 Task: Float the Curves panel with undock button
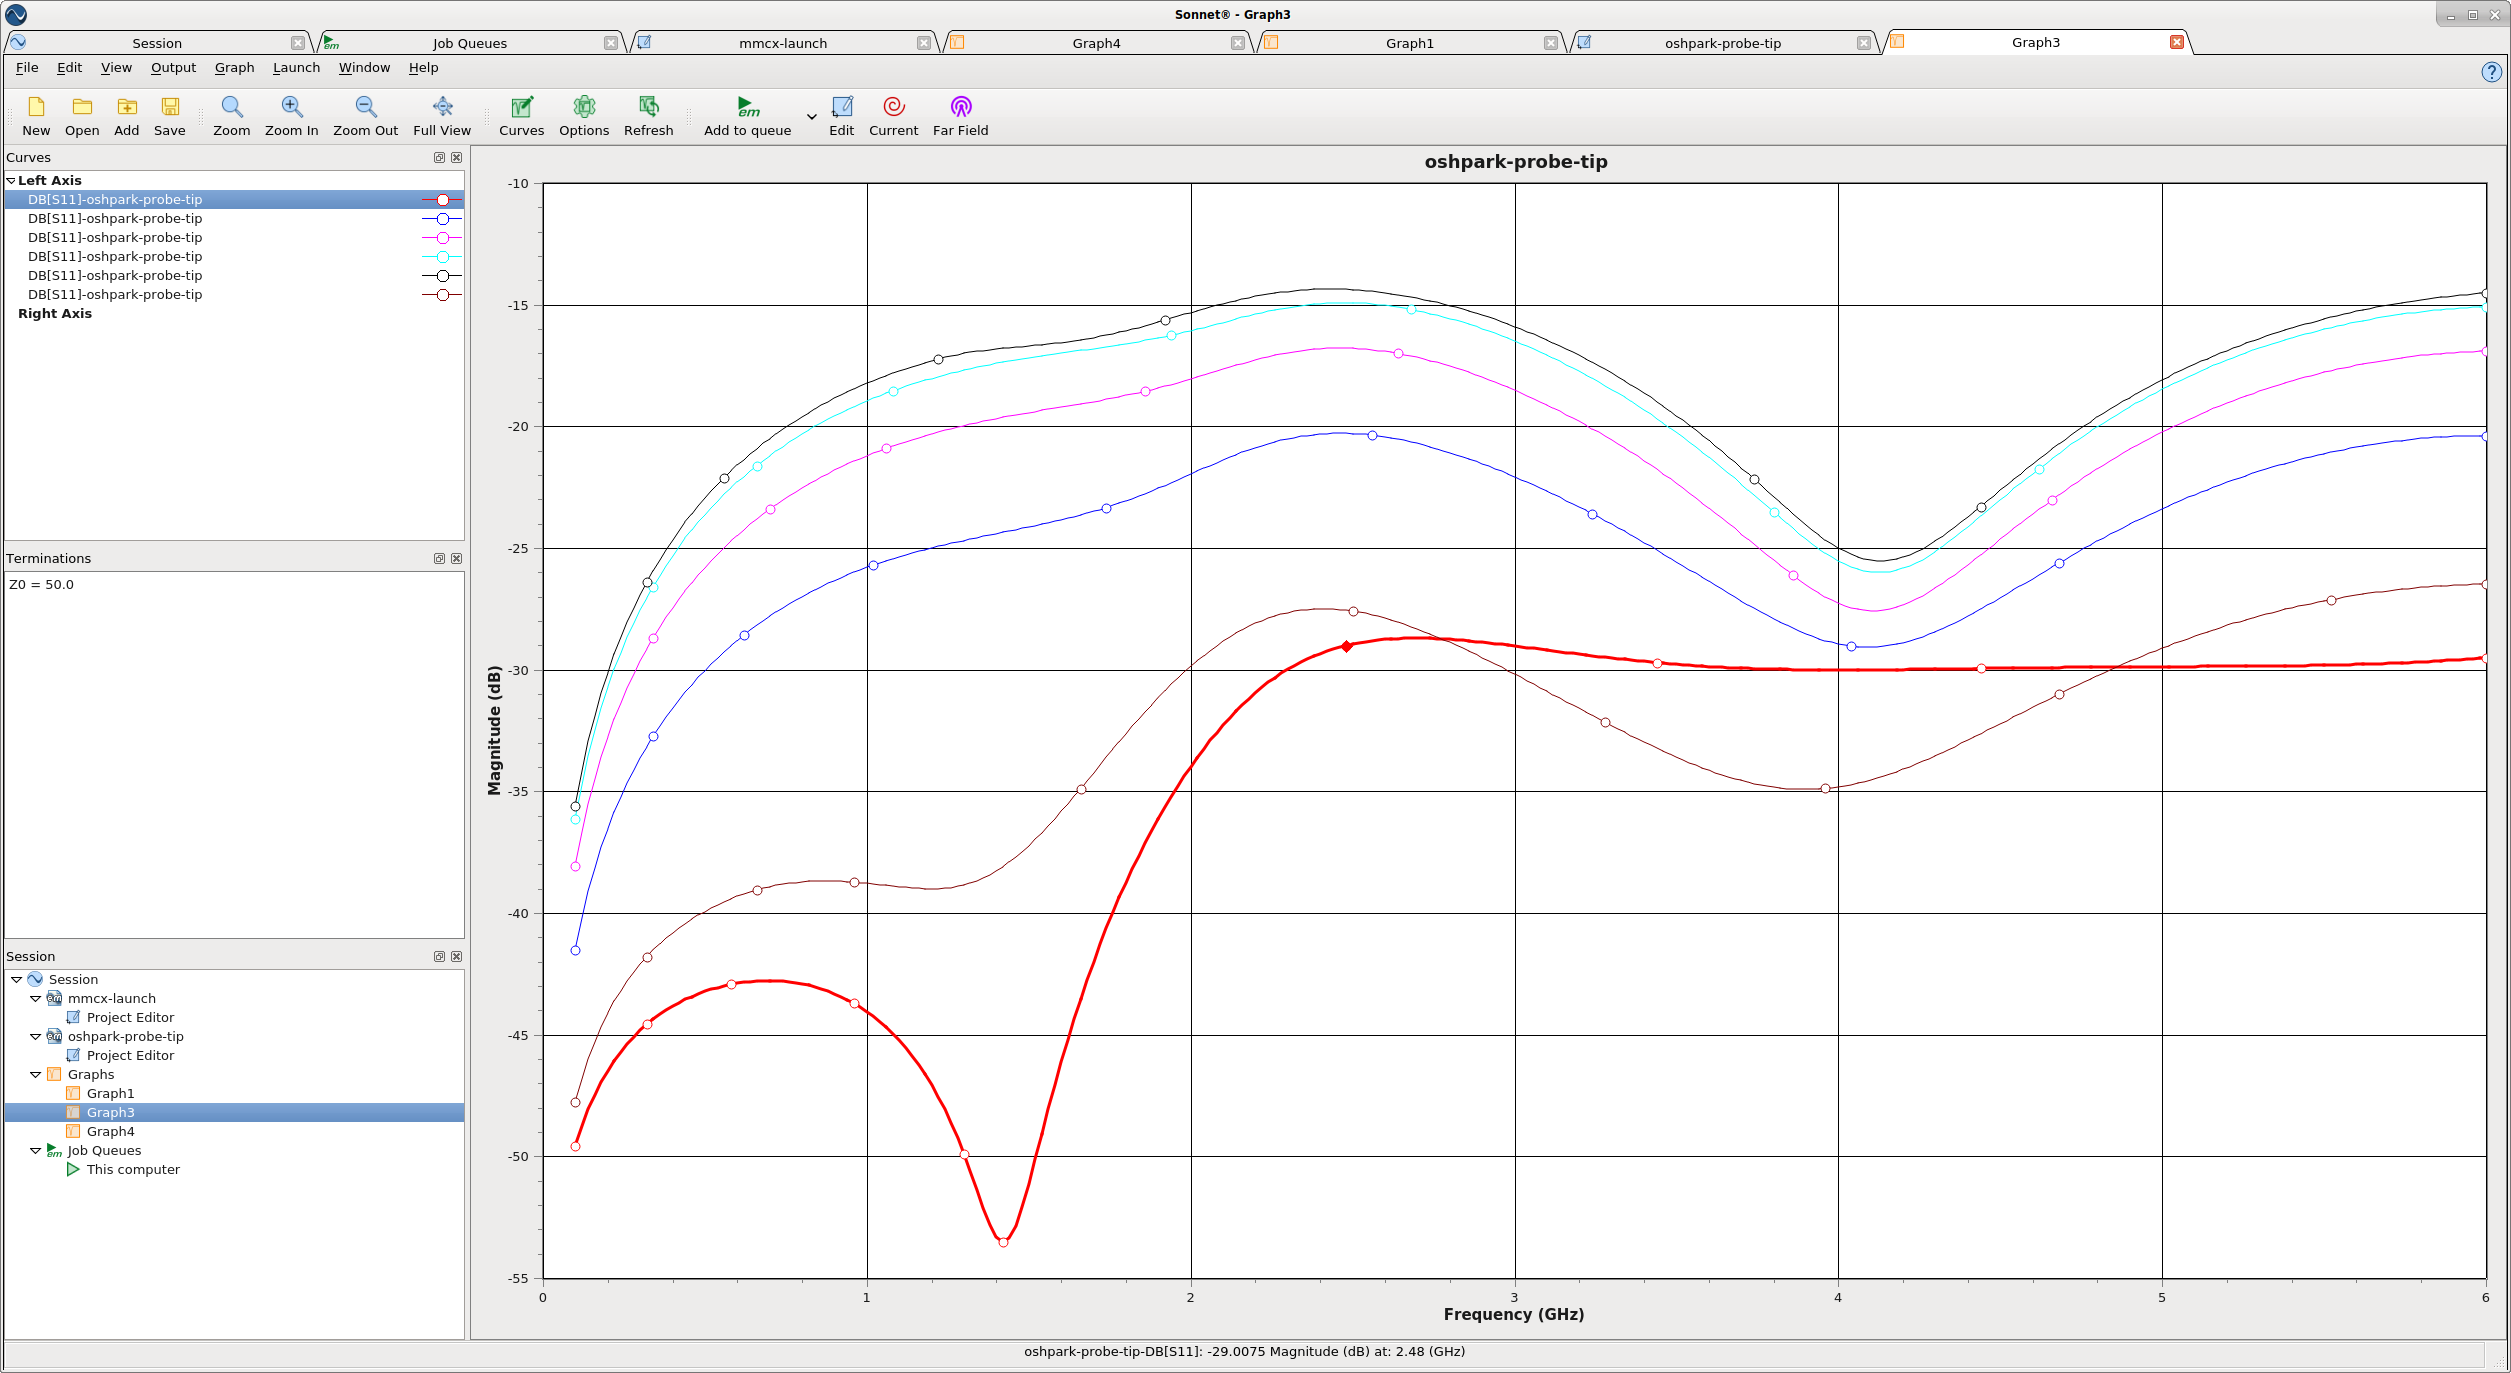coord(439,158)
